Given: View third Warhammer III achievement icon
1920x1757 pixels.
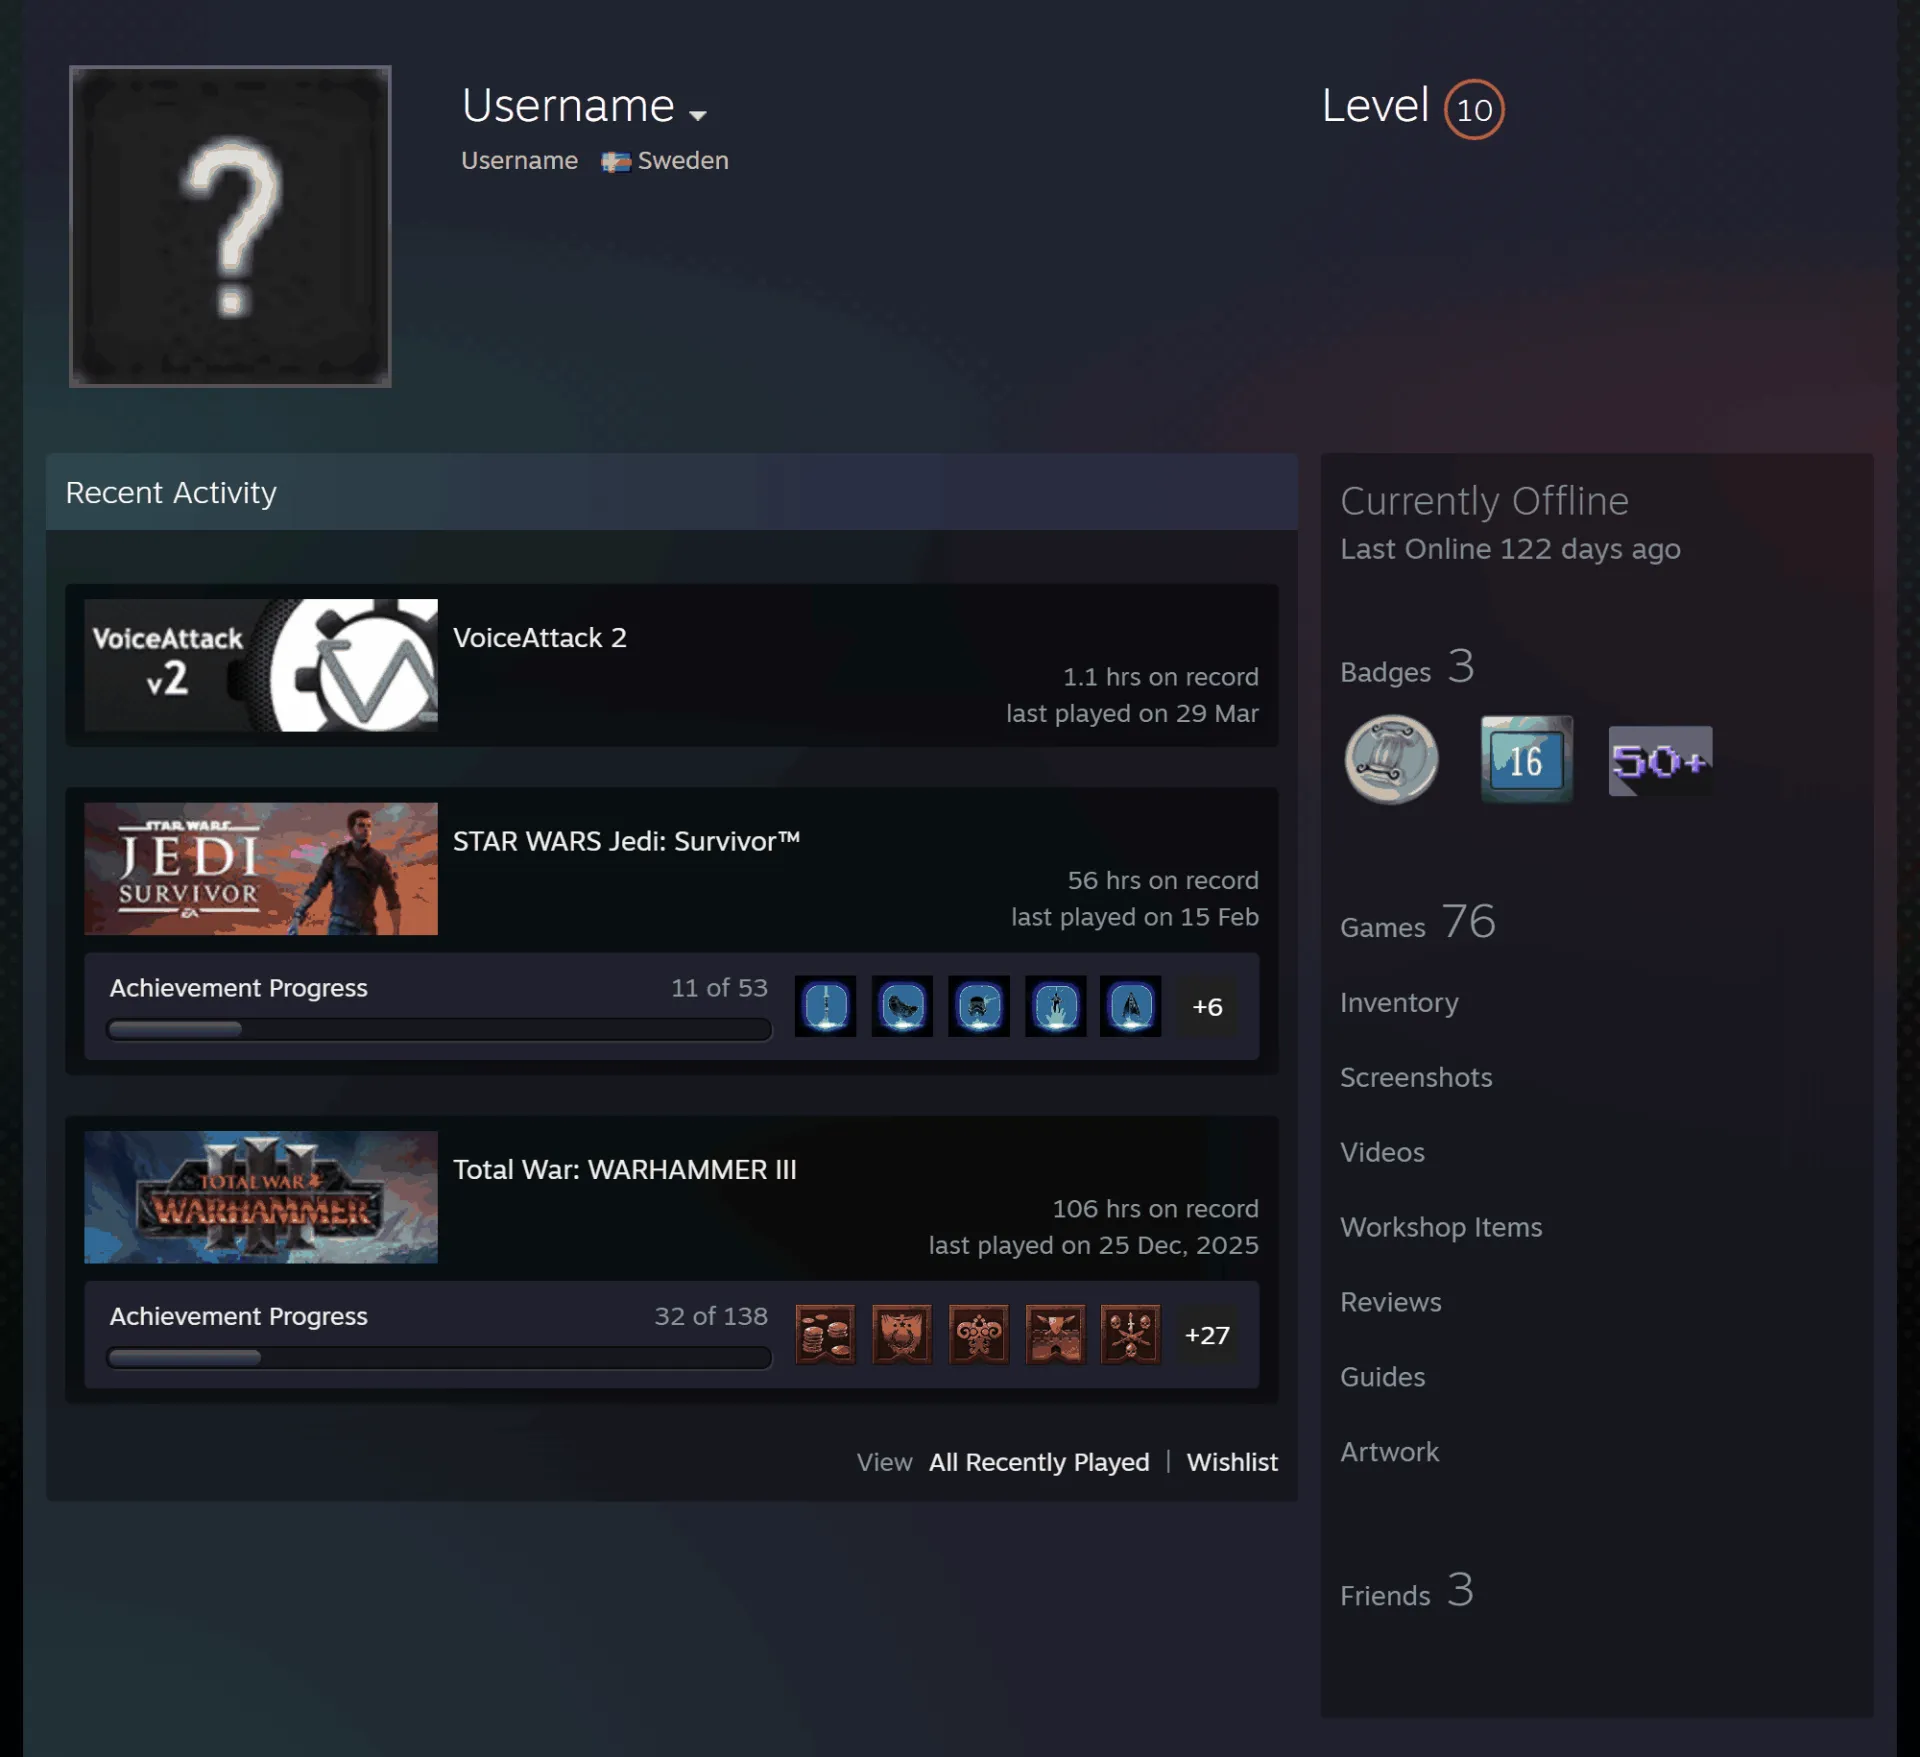Looking at the screenshot, I should [x=978, y=1334].
